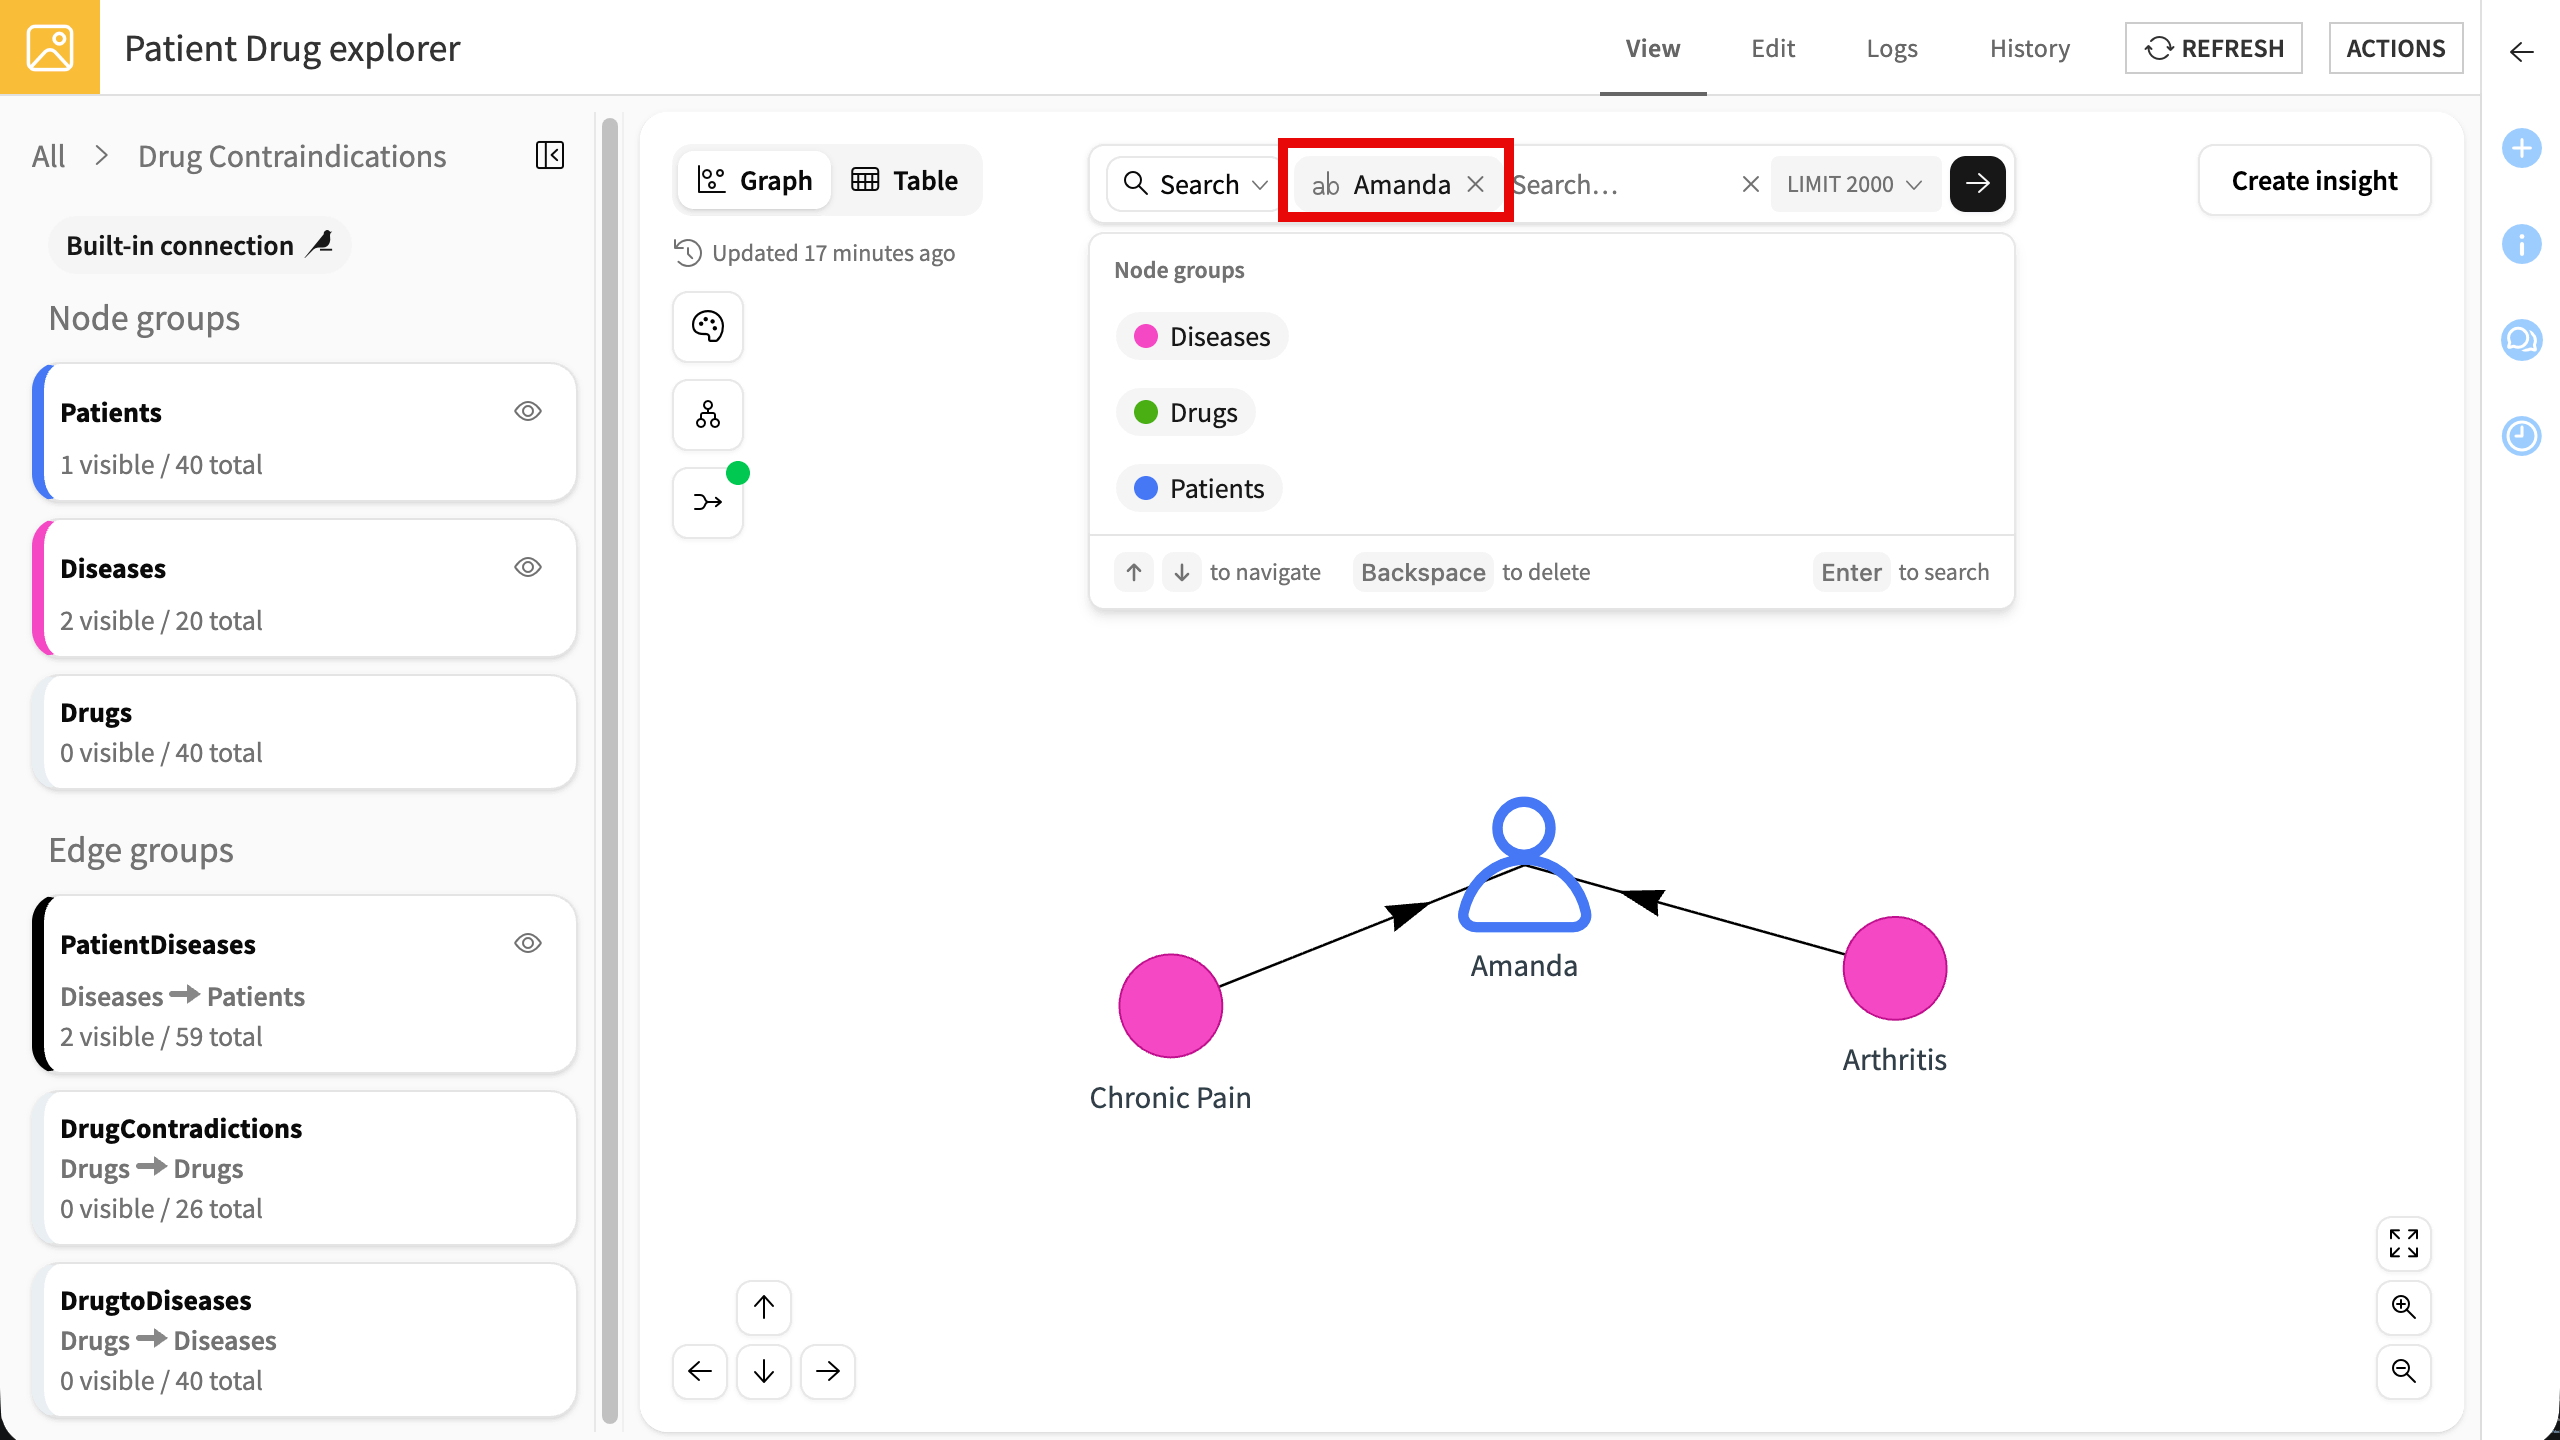Switch to the Logs tab
The height and width of the screenshot is (1440, 2560).
(x=1892, y=48)
